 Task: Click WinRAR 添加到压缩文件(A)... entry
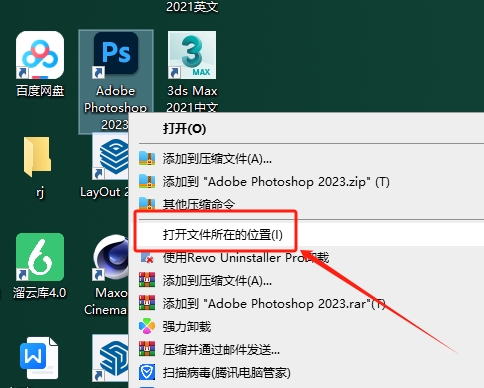coord(306,281)
